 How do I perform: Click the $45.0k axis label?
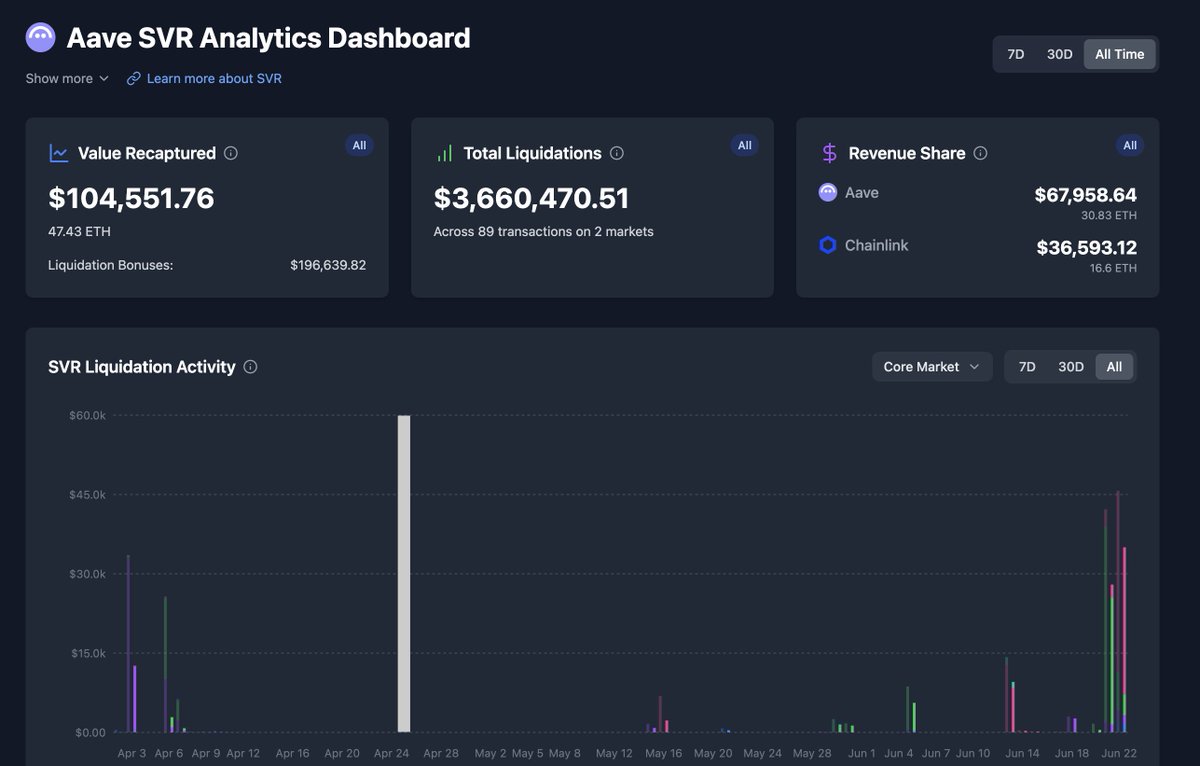point(87,495)
